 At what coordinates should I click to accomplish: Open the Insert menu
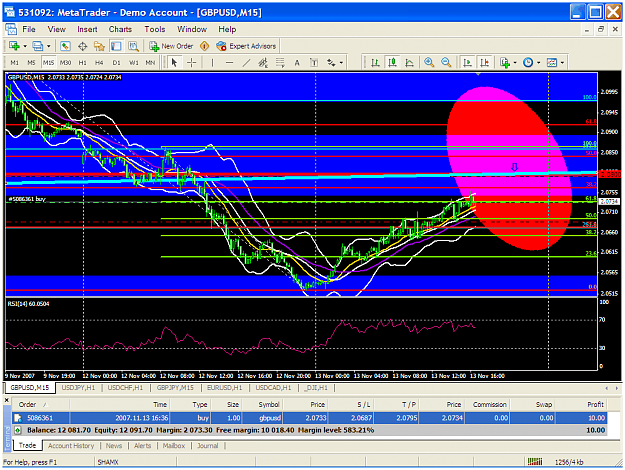[87, 29]
